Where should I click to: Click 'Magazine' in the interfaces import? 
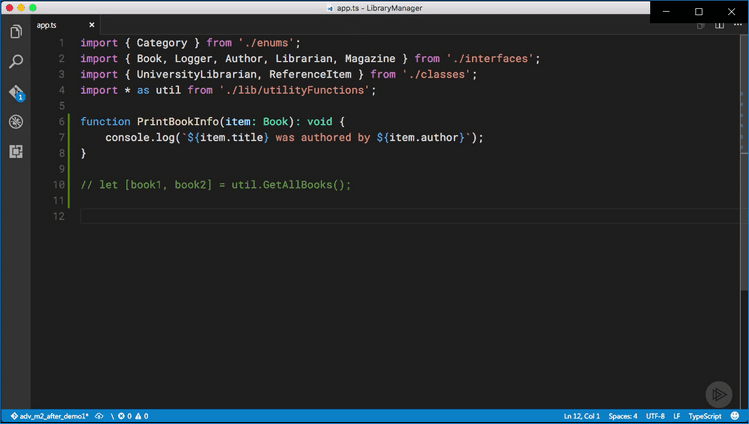[x=370, y=58]
